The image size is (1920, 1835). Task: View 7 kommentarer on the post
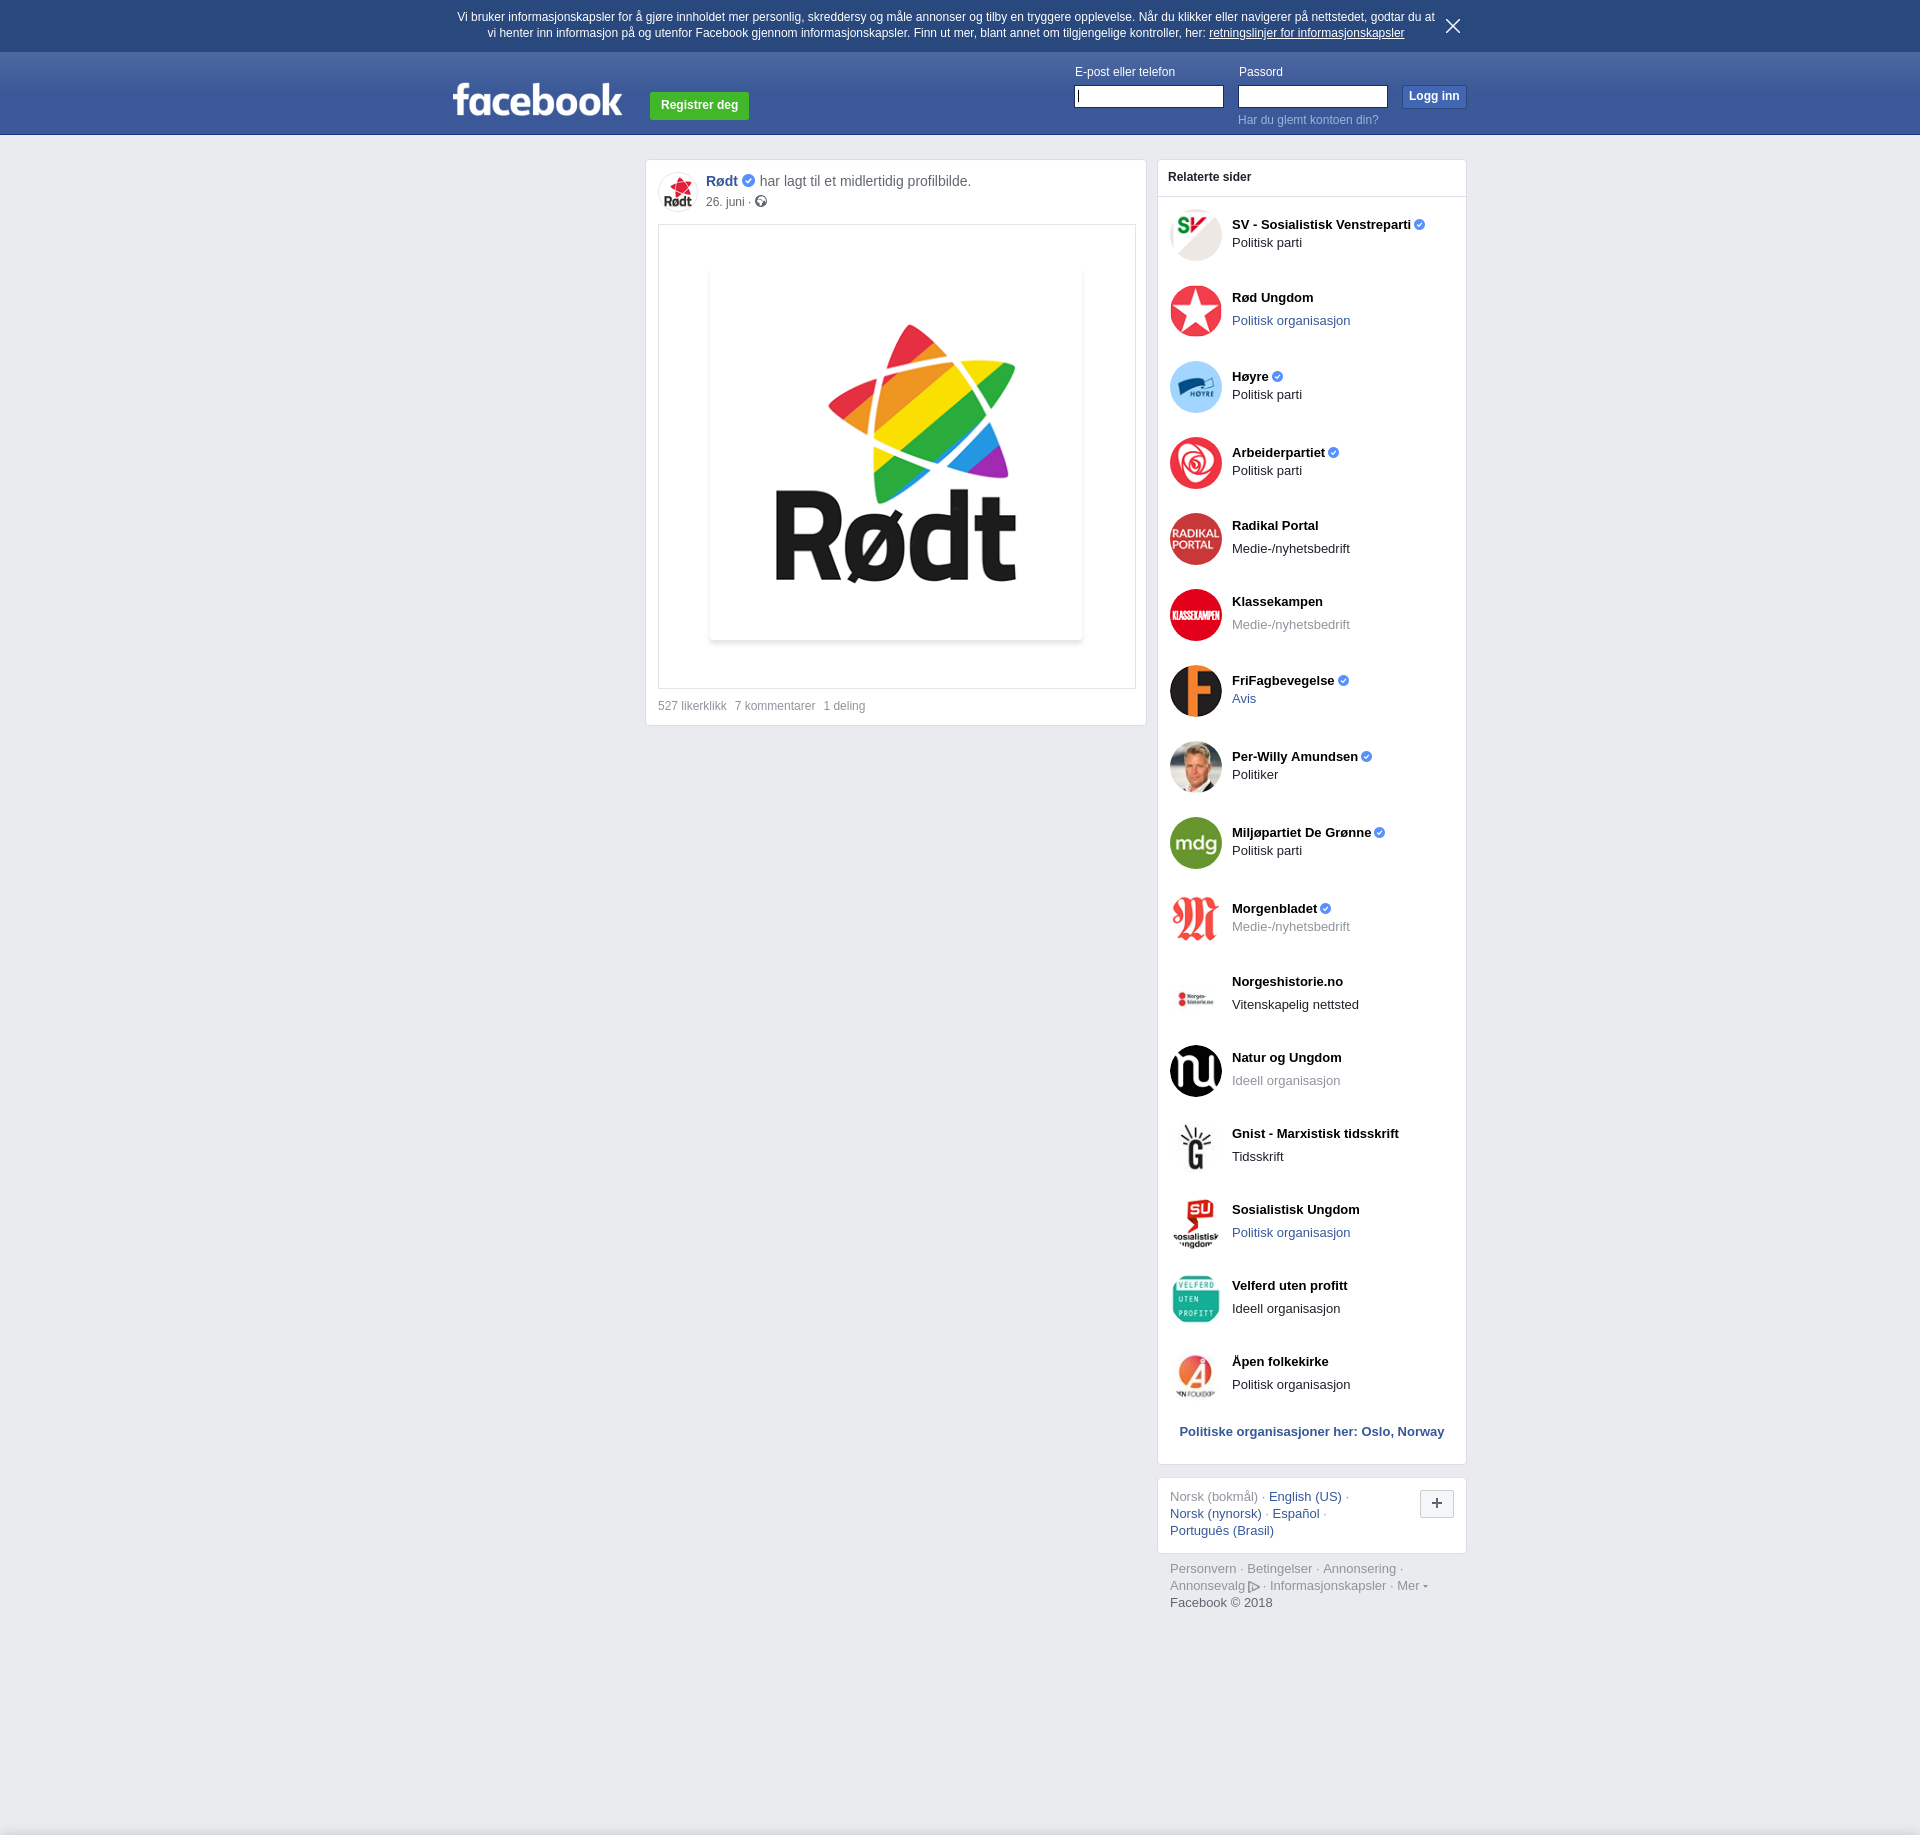(775, 706)
